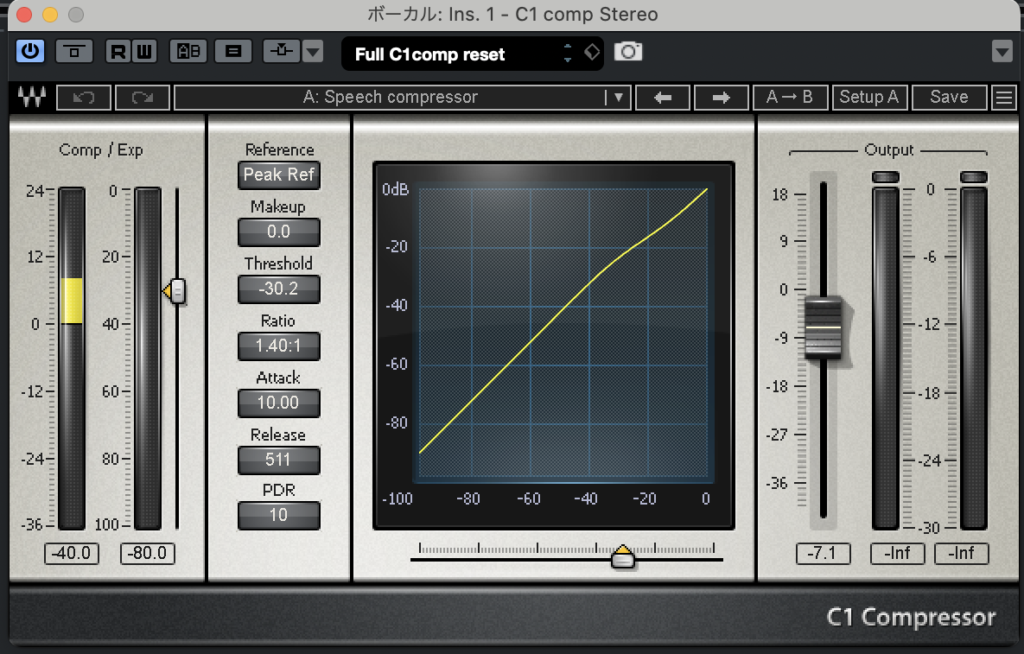Enable Read automation R button
The image size is (1024, 654).
[119, 51]
